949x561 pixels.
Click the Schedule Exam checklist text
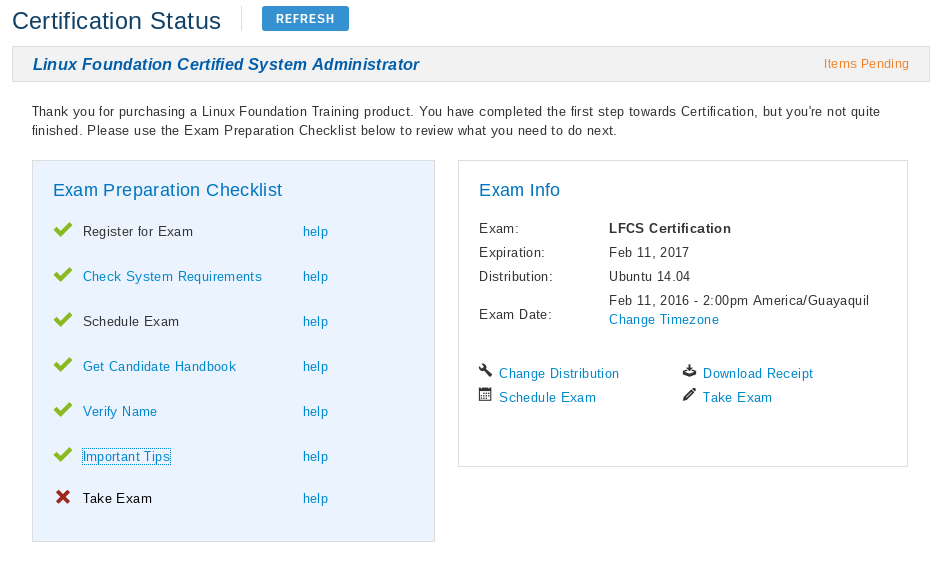[131, 321]
